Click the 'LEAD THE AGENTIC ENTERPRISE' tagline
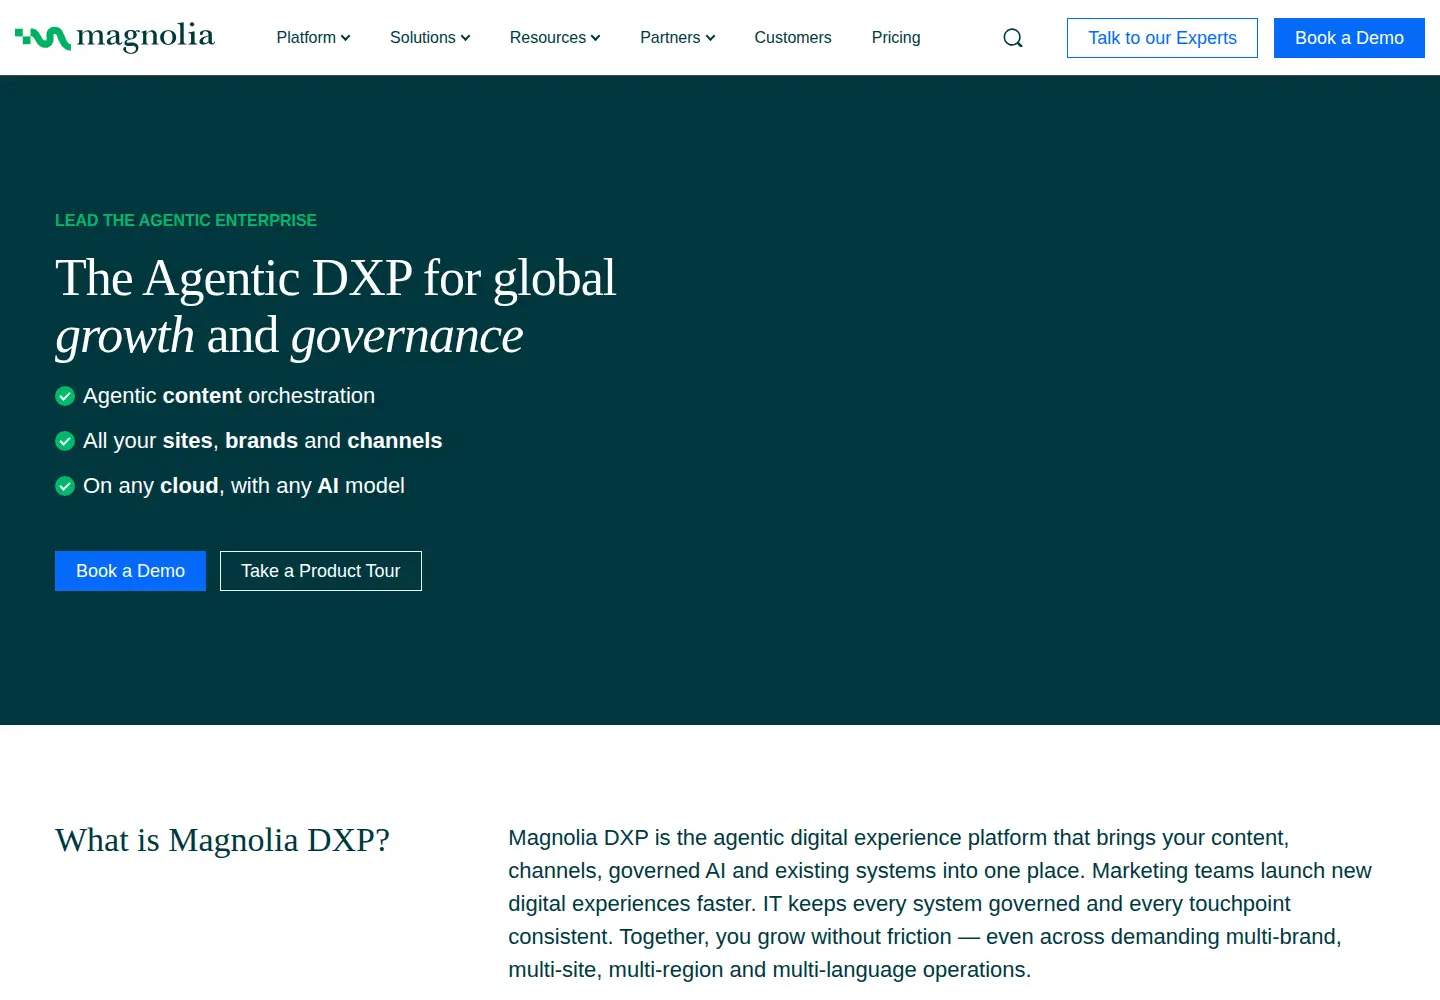 (186, 220)
